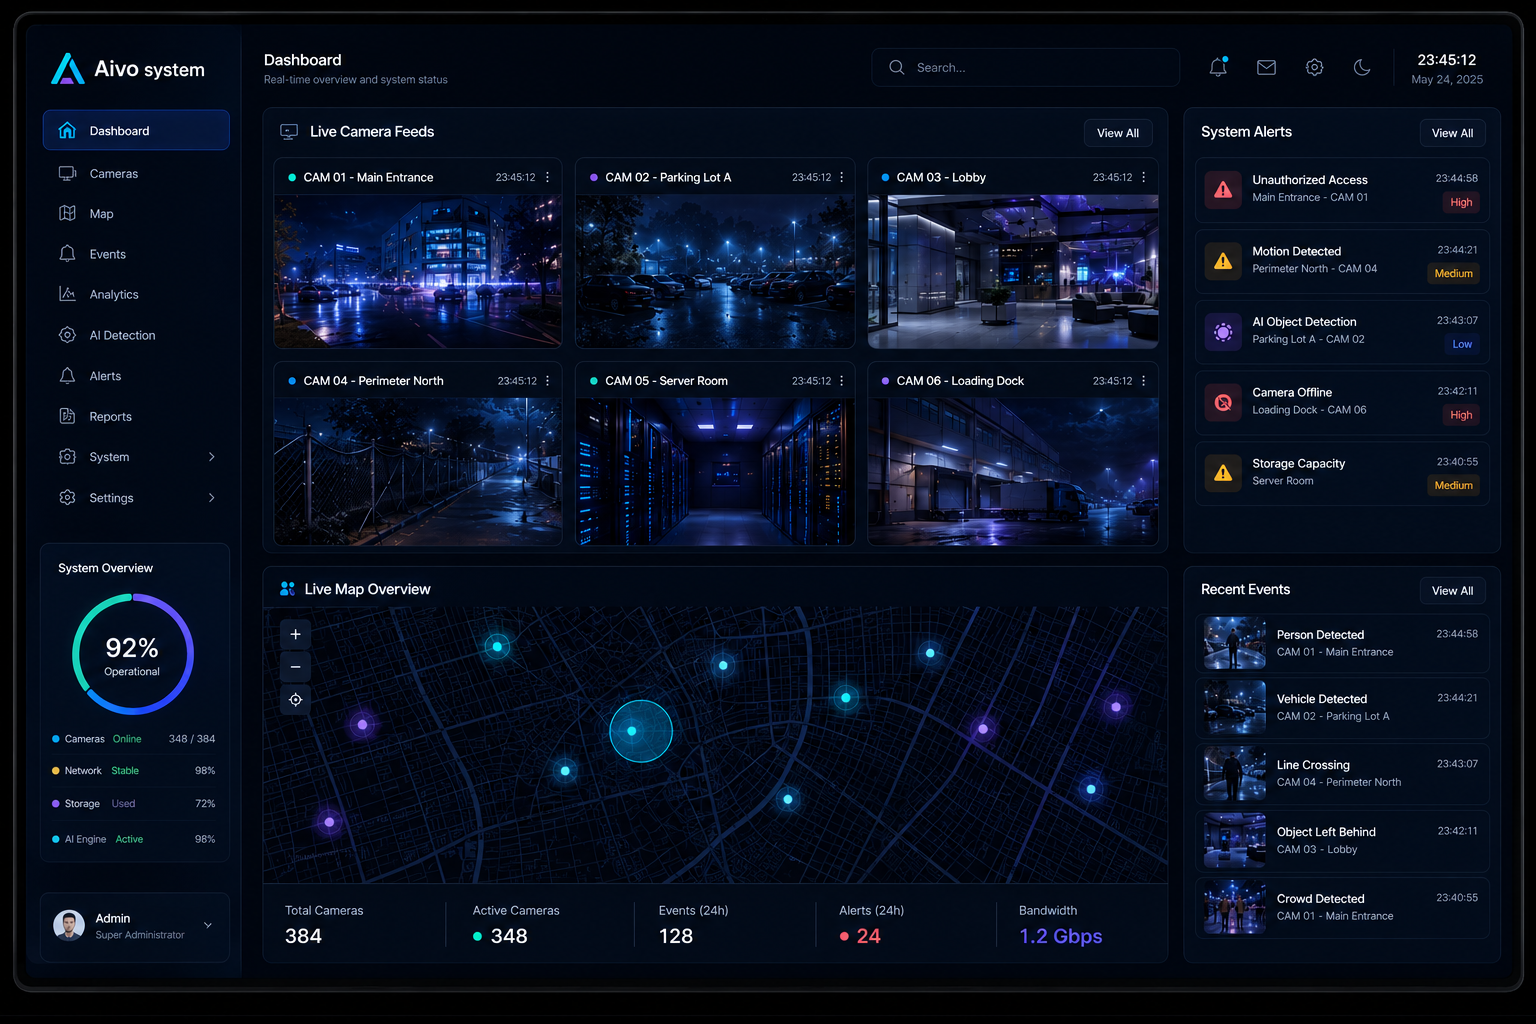Click the AI Object Detection alert icon
The height and width of the screenshot is (1024, 1536).
[1223, 332]
